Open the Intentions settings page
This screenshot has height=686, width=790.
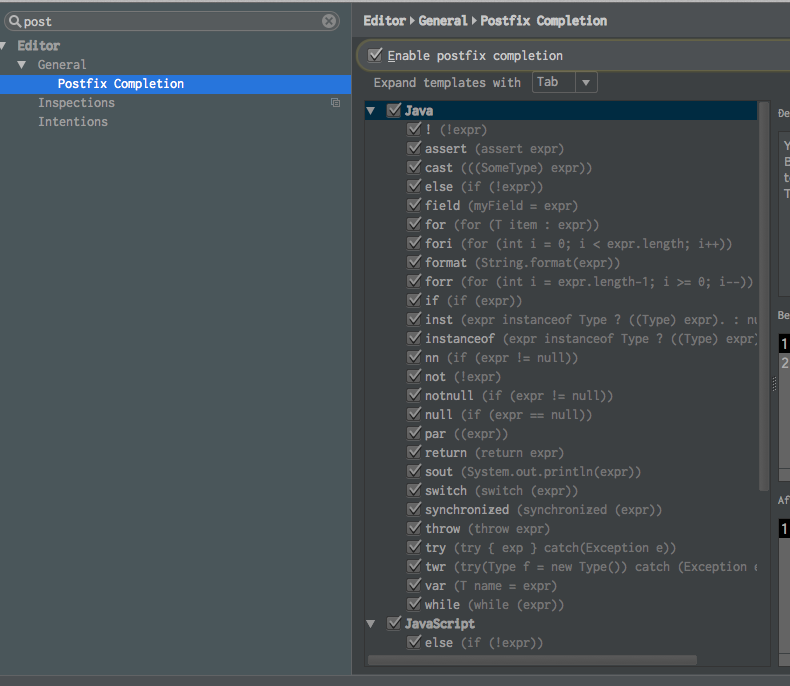73,122
